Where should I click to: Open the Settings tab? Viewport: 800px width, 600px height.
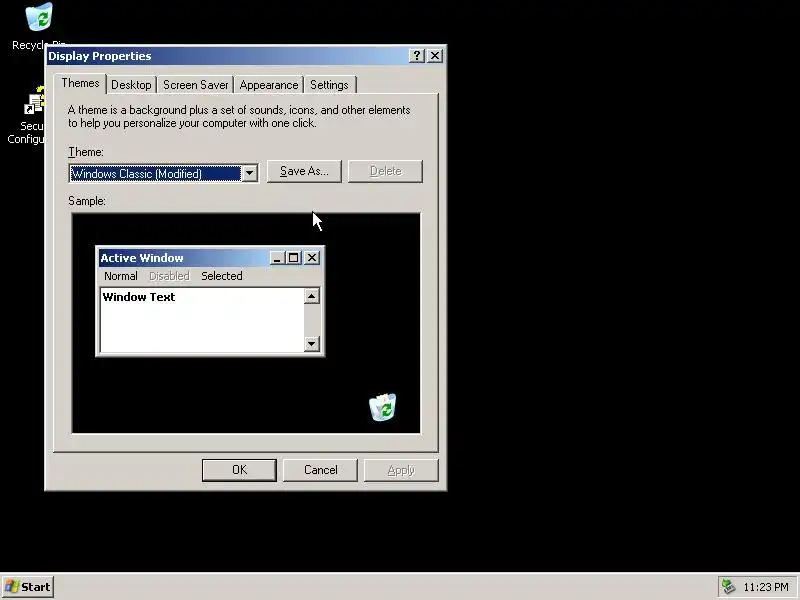pos(329,85)
